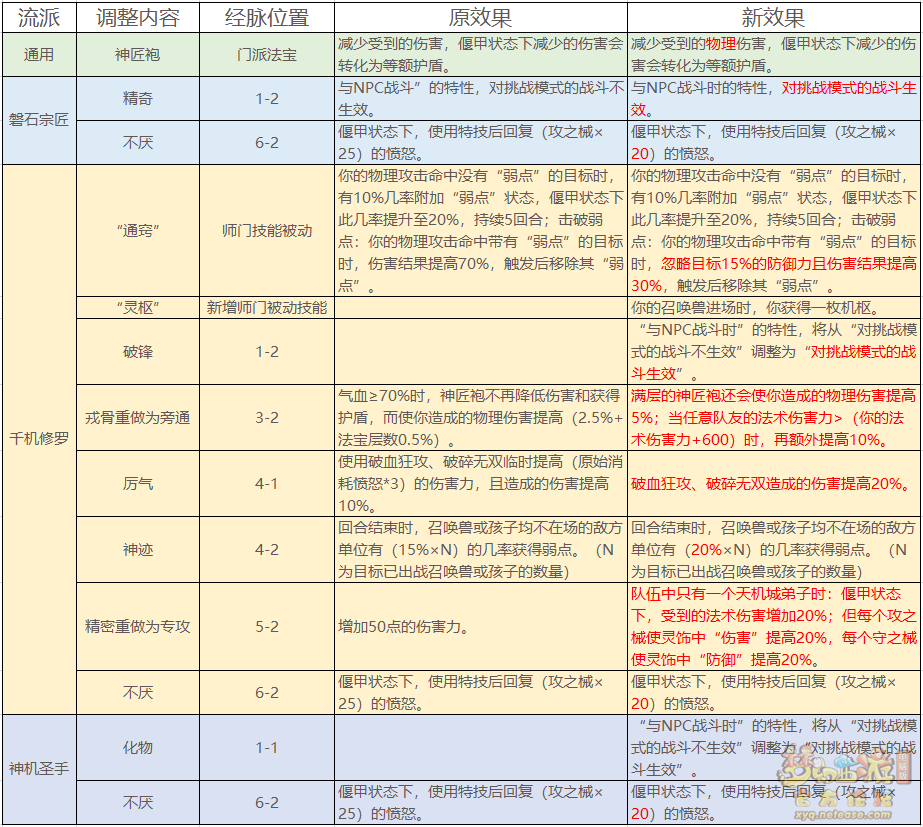Click "6-2" in the 神机圣手 section
Screen dimensions: 923x827
point(267,802)
